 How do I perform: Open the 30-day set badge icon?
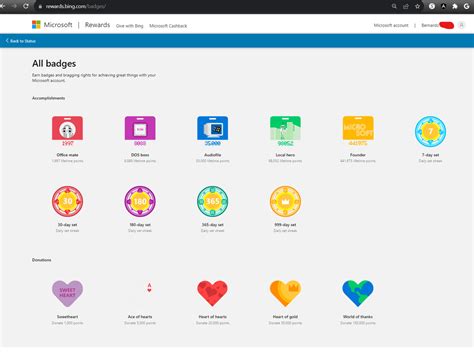pyautogui.click(x=67, y=201)
